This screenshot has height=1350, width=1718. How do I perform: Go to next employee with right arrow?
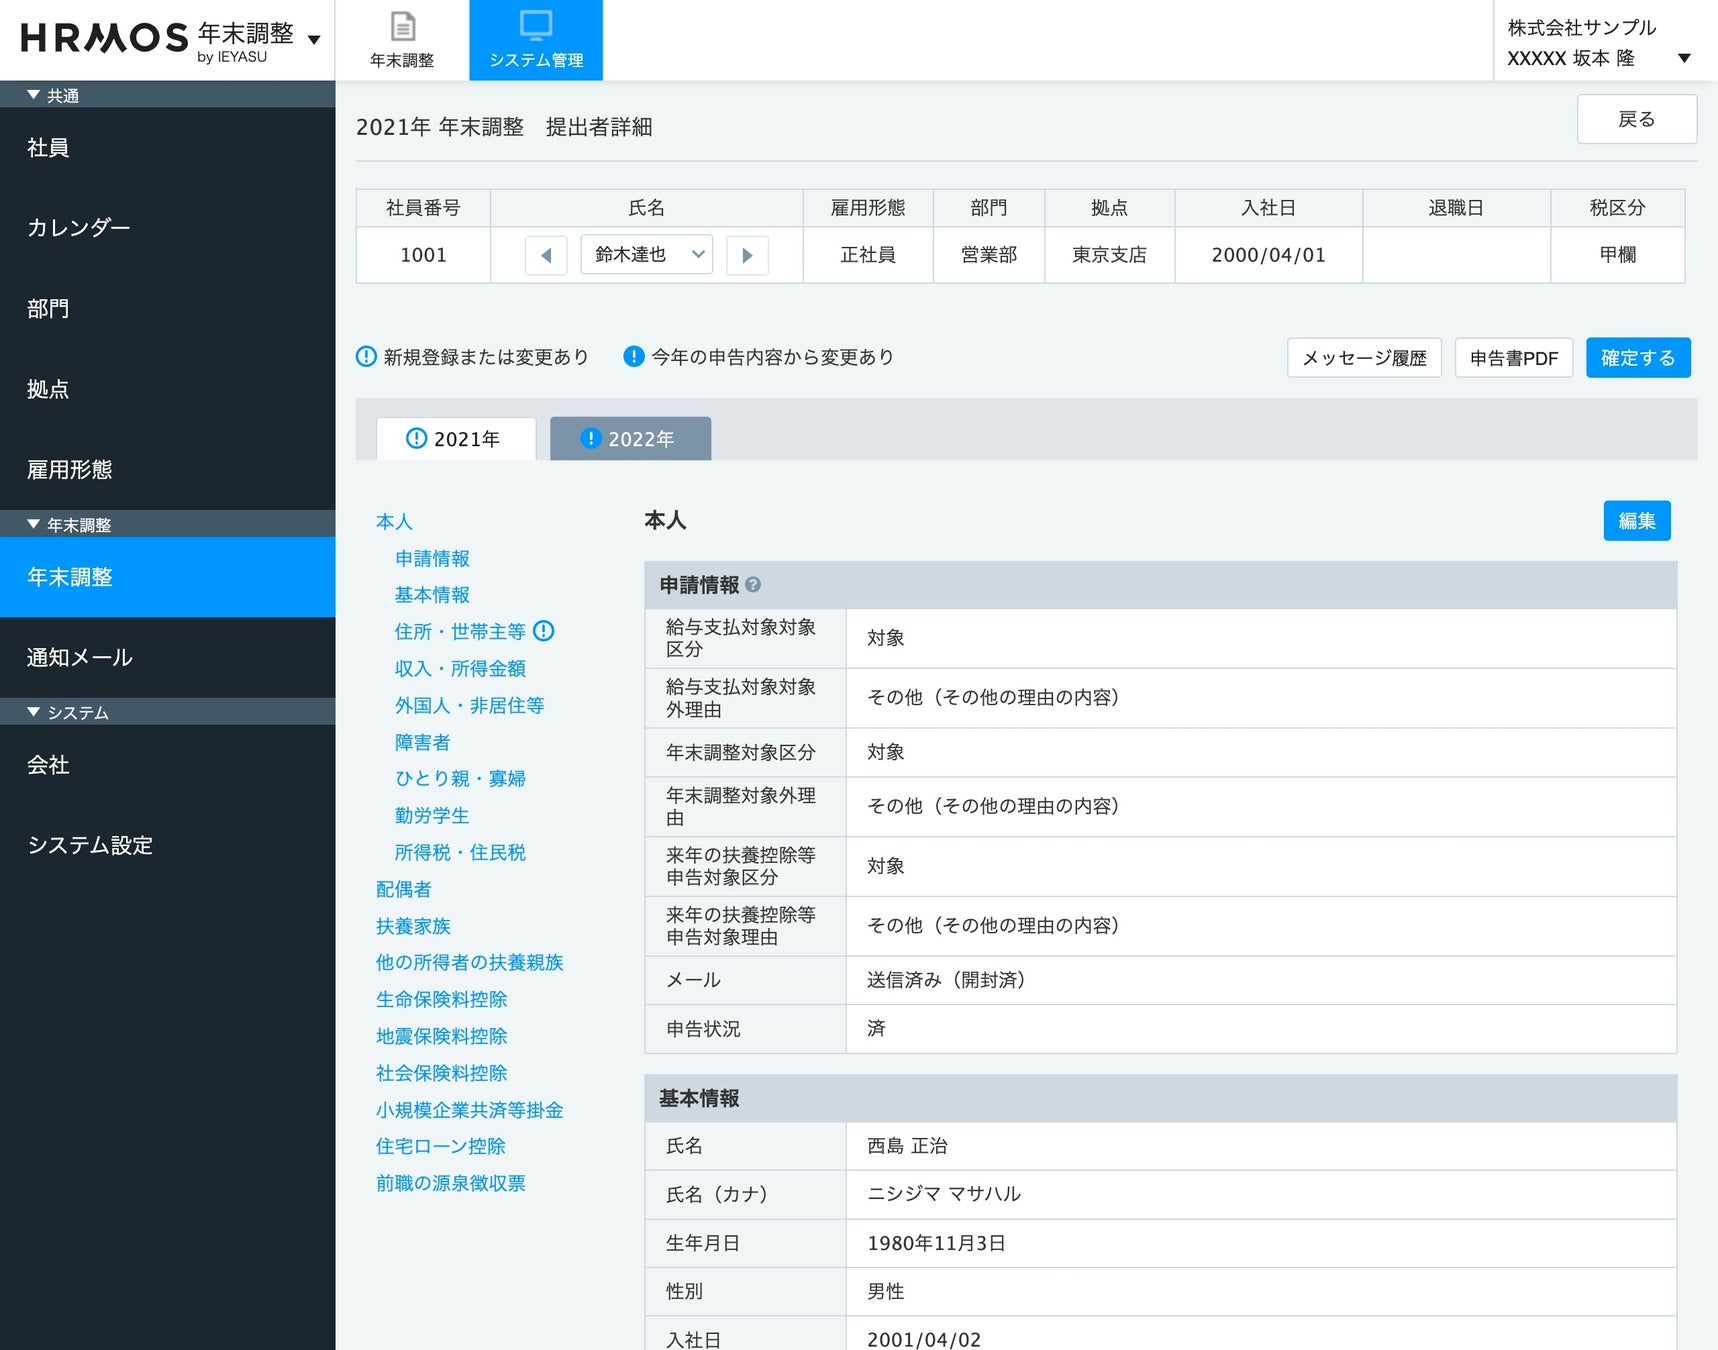coord(747,255)
